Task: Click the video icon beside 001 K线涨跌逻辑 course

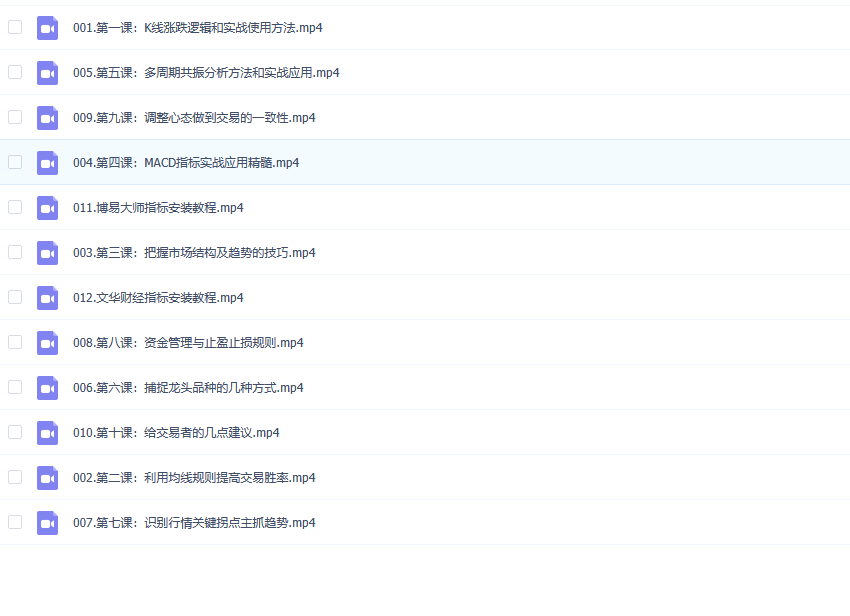Action: click(x=47, y=28)
